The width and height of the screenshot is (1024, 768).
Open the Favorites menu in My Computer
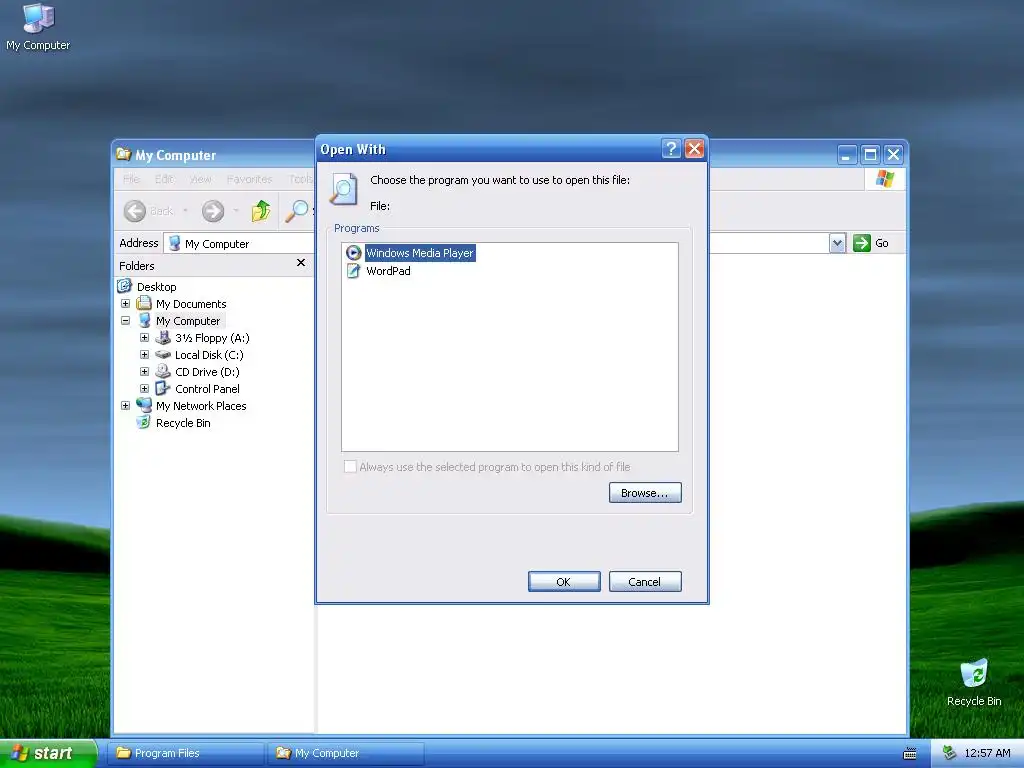coord(249,179)
